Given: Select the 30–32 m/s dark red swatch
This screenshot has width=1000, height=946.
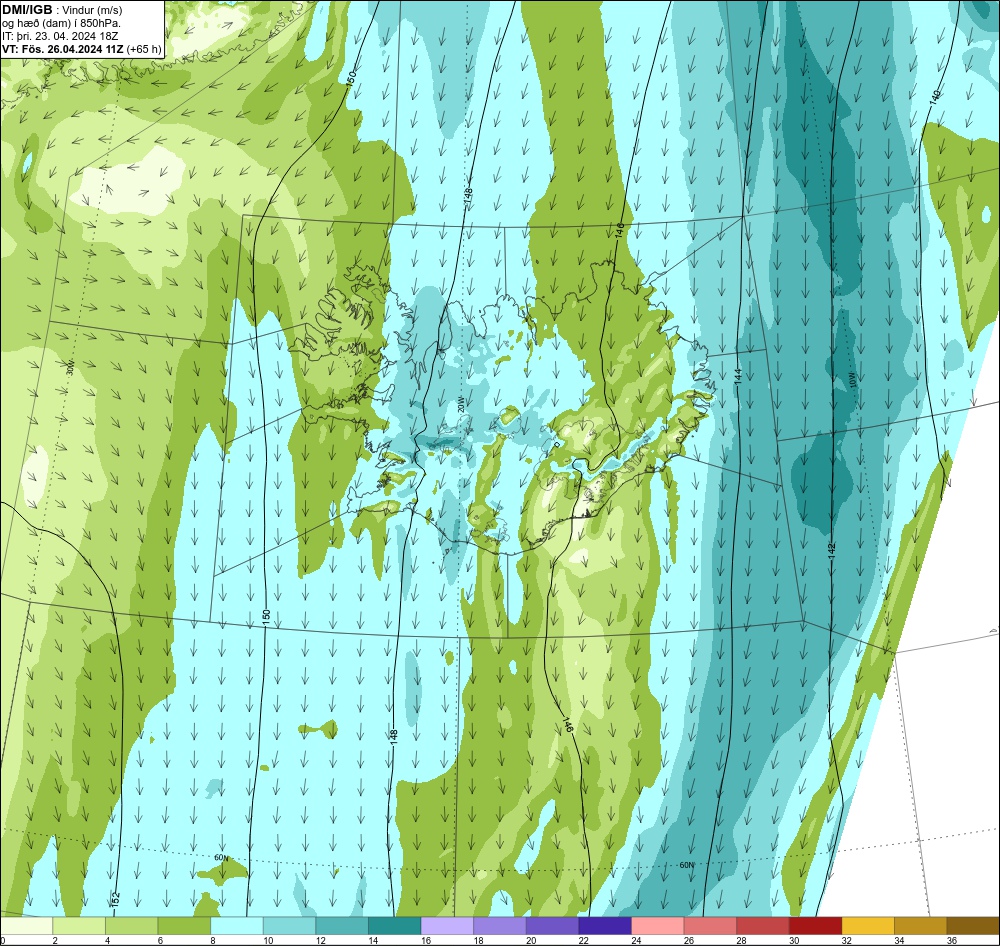Looking at the screenshot, I should click(816, 926).
